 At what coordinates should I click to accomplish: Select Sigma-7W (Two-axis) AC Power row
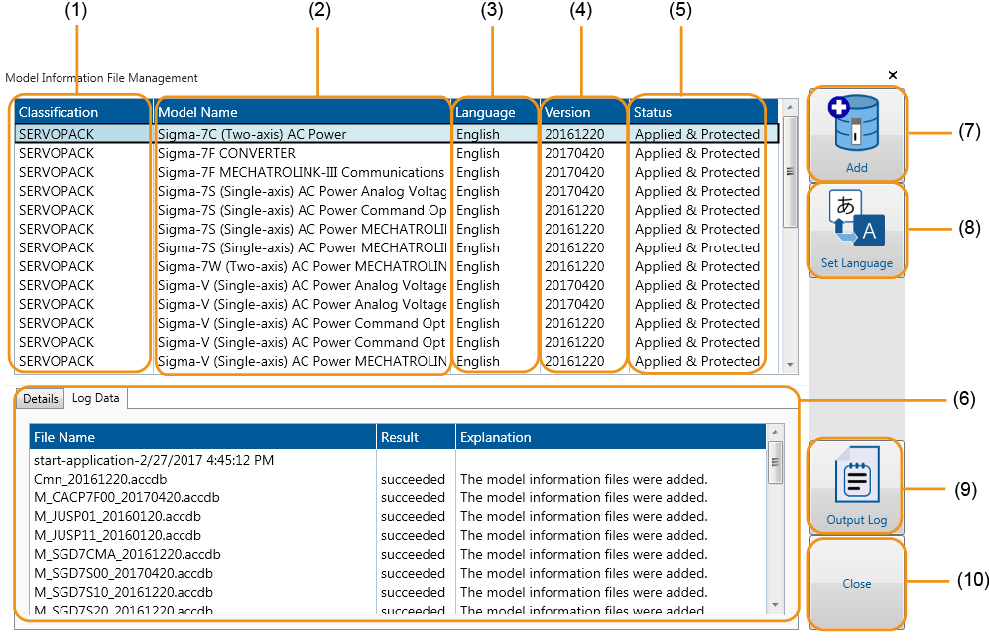coord(300,267)
